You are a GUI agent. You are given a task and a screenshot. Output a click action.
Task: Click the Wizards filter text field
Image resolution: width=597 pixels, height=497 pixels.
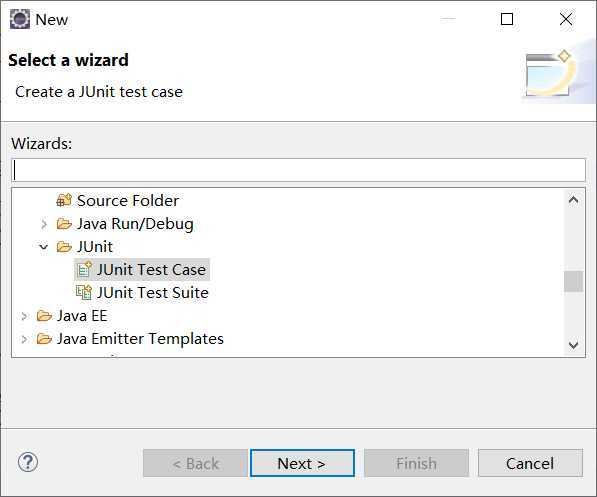pos(298,170)
